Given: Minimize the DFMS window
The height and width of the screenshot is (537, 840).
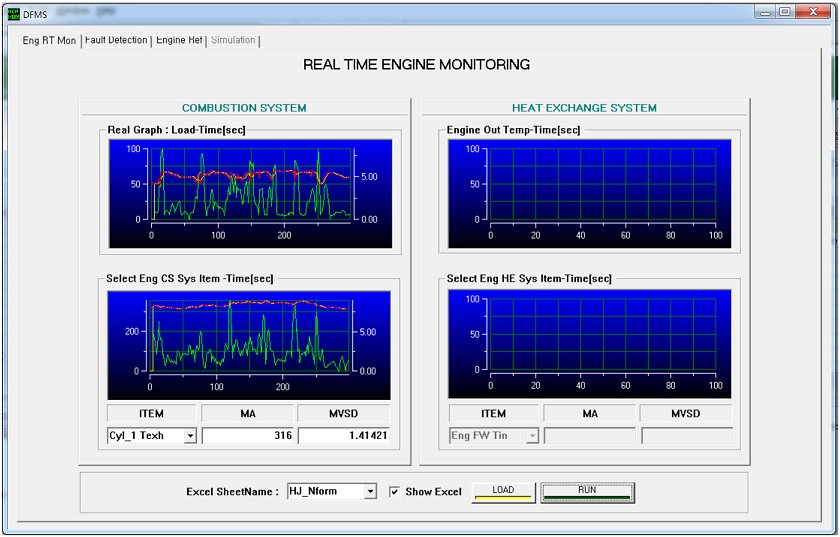Looking at the screenshot, I should point(766,12).
